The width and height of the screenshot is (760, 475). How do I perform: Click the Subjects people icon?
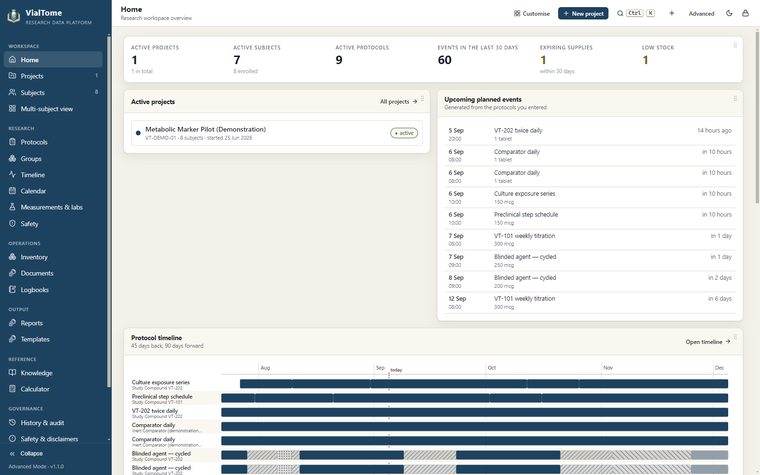click(x=13, y=92)
